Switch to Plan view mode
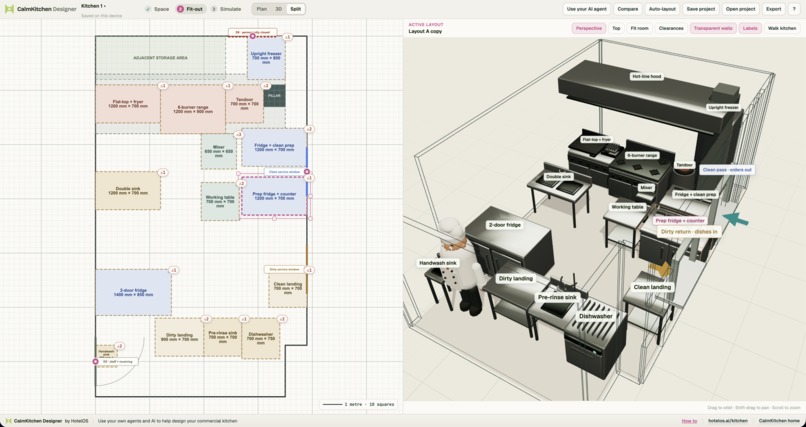 262,9
